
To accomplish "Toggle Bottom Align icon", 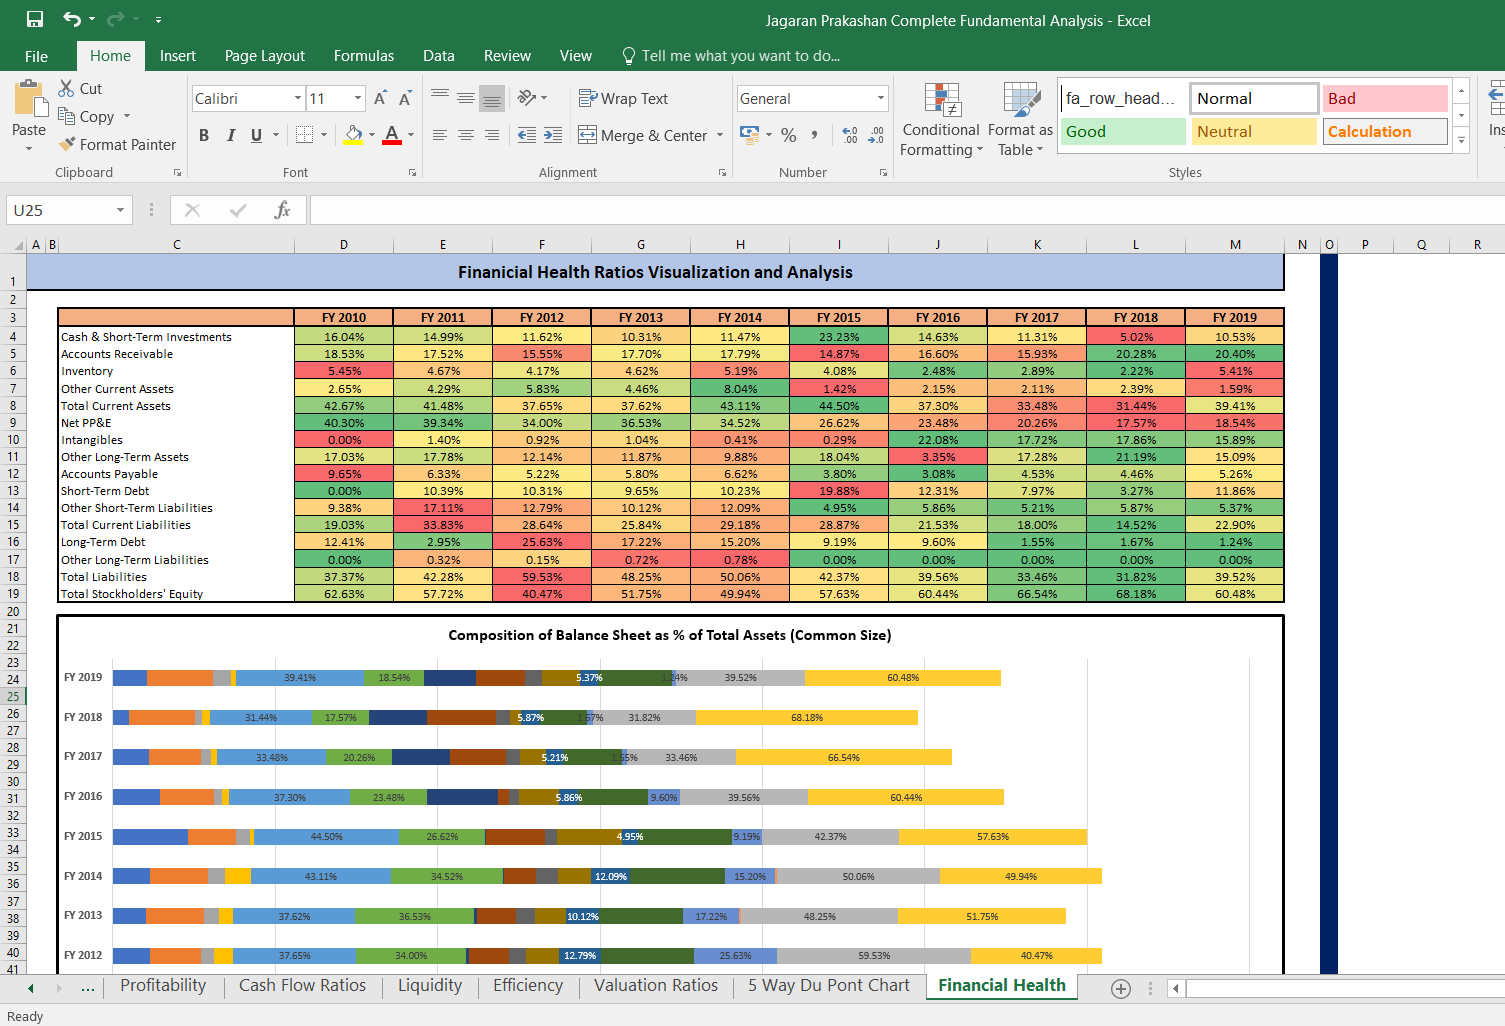I will pyautogui.click(x=492, y=98).
